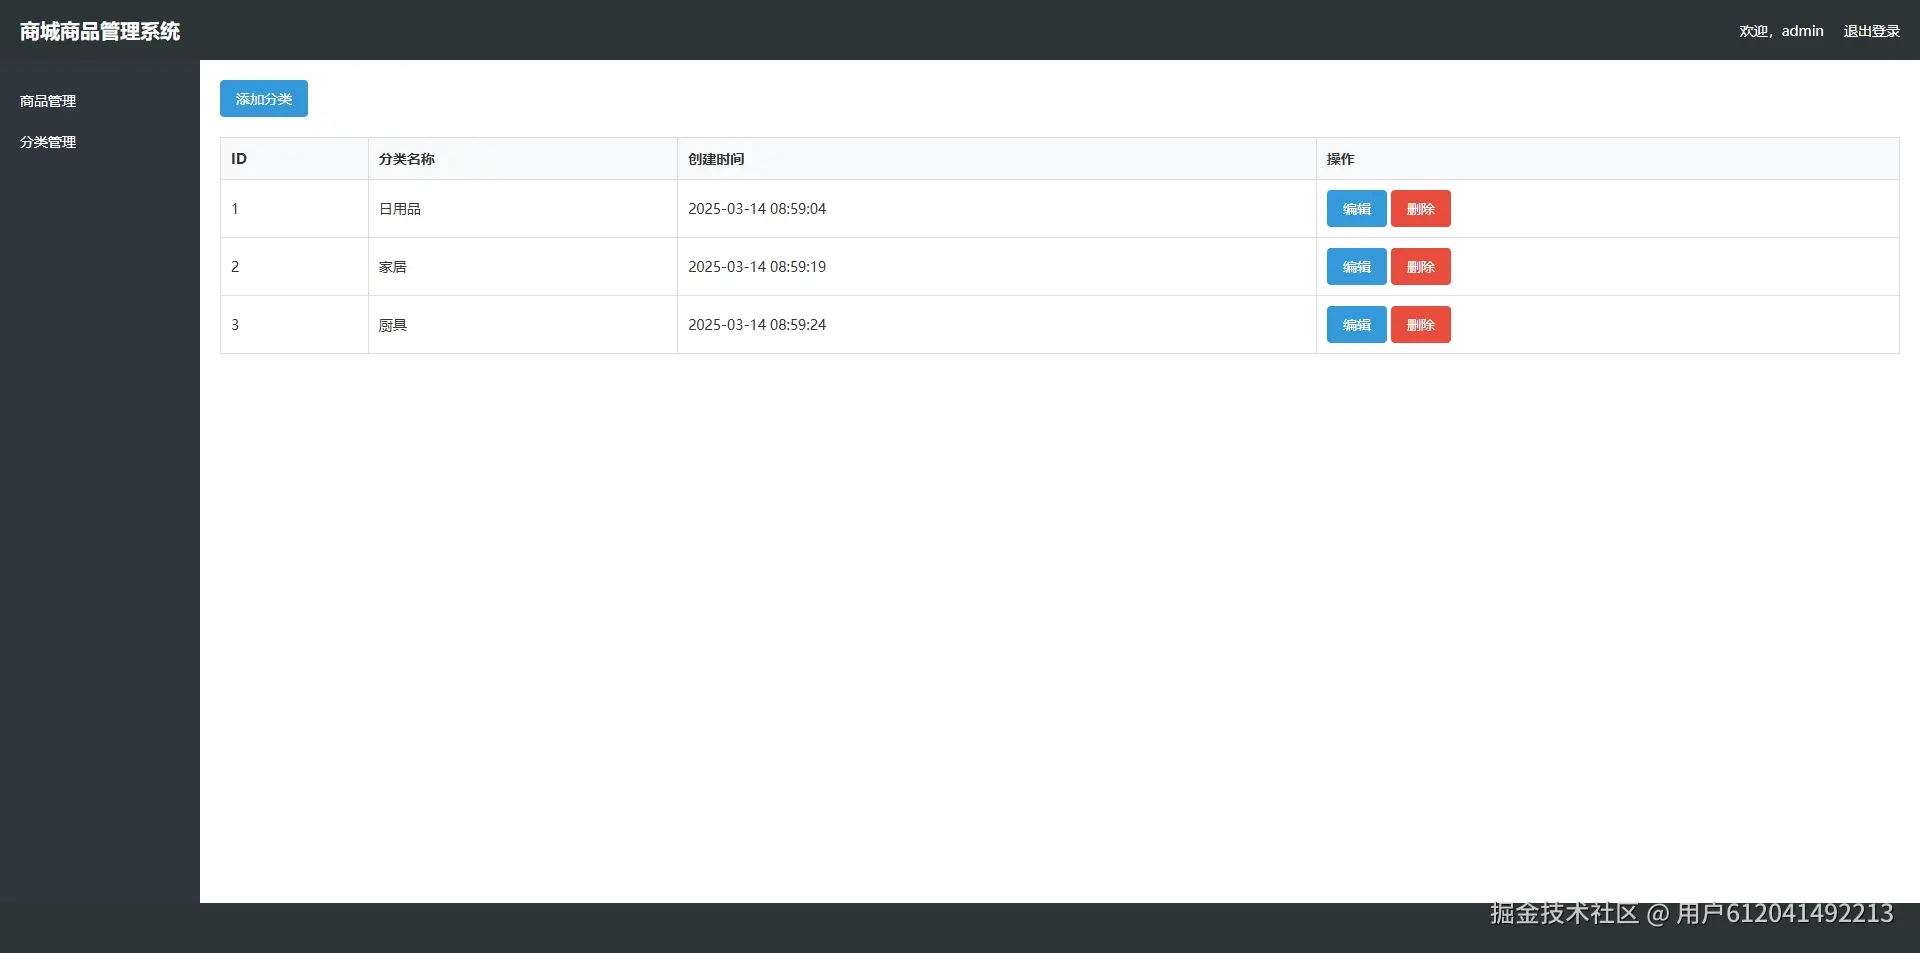Delete the 家居 category

(1420, 267)
